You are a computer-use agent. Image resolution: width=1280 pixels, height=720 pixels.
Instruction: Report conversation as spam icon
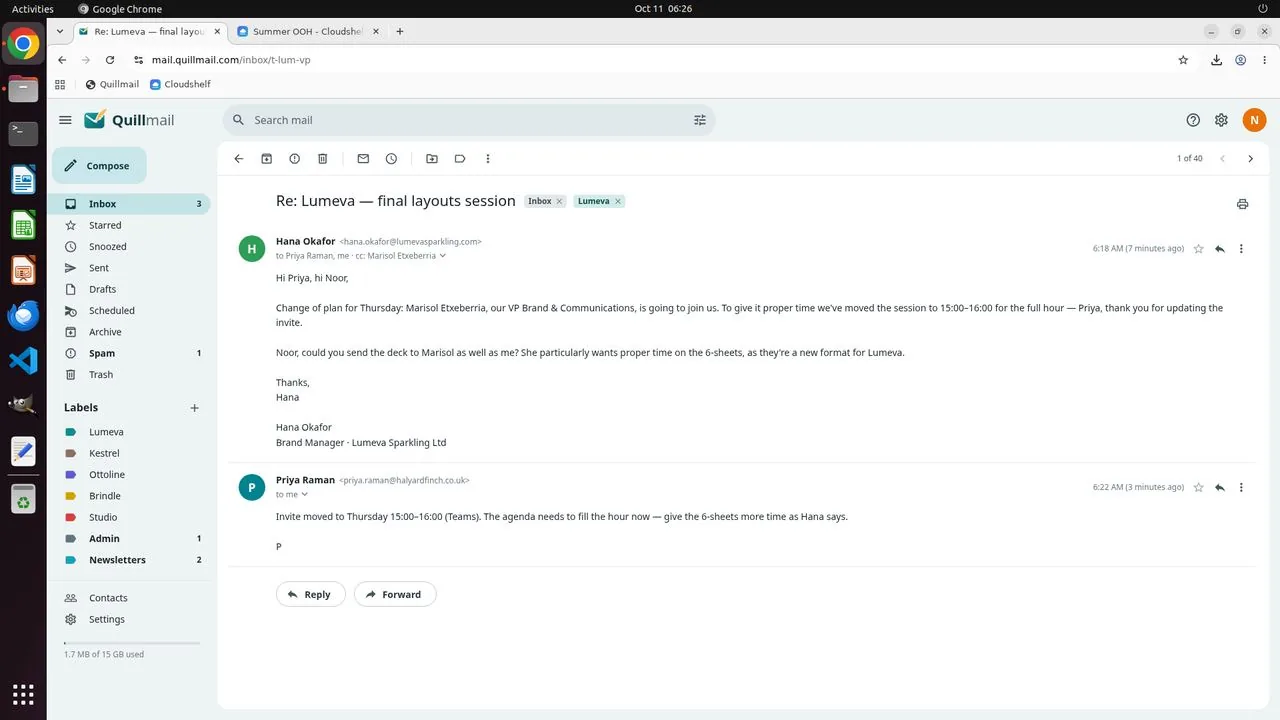295,159
